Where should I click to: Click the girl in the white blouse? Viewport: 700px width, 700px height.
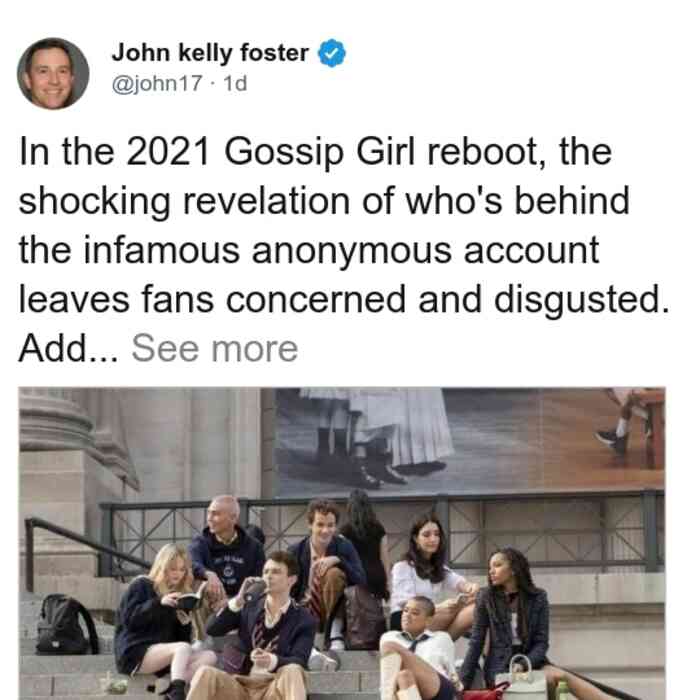tap(430, 571)
